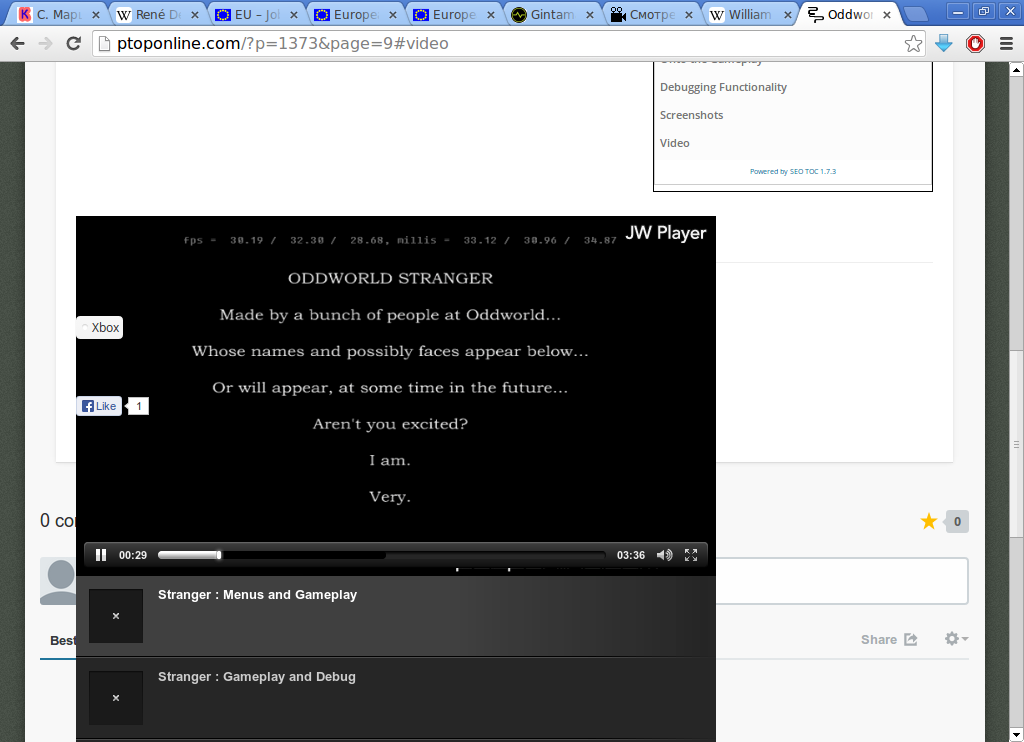Switch to the Gintama tab
Screen dimensions: 1024x742
pos(552,14)
